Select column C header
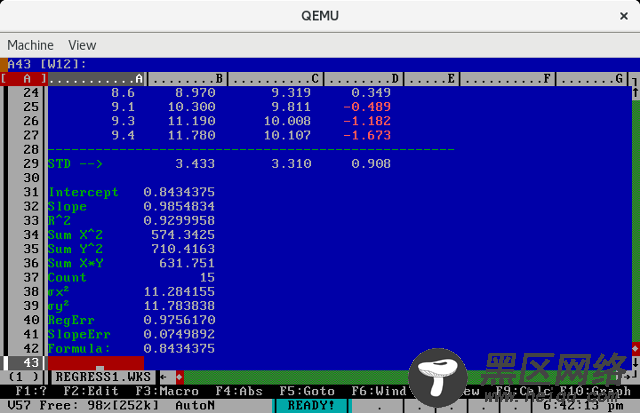Image resolution: width=640 pixels, height=413 pixels. pyautogui.click(x=276, y=79)
